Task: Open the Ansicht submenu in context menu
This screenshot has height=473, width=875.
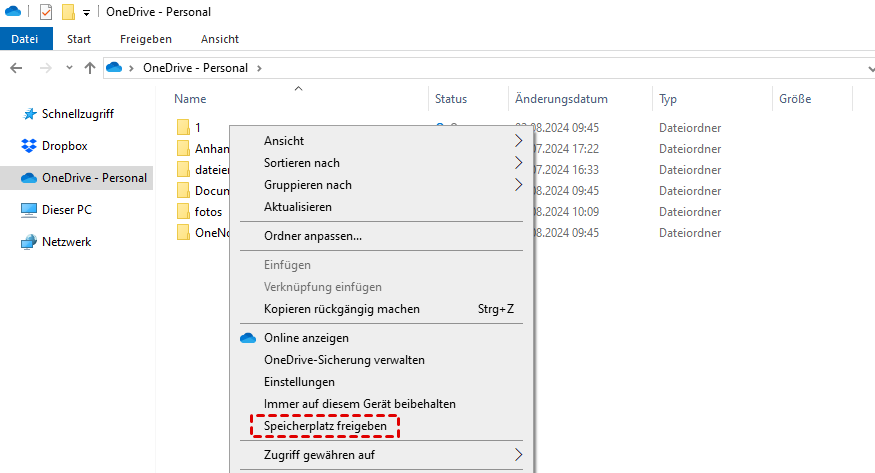Action: pos(382,141)
